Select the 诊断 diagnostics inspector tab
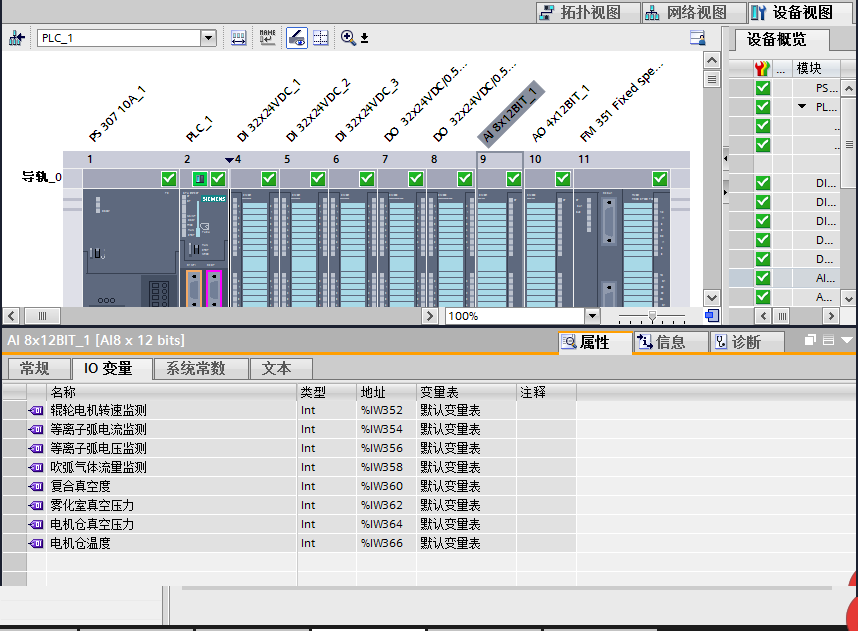Viewport: 858px width, 631px height. click(746, 343)
